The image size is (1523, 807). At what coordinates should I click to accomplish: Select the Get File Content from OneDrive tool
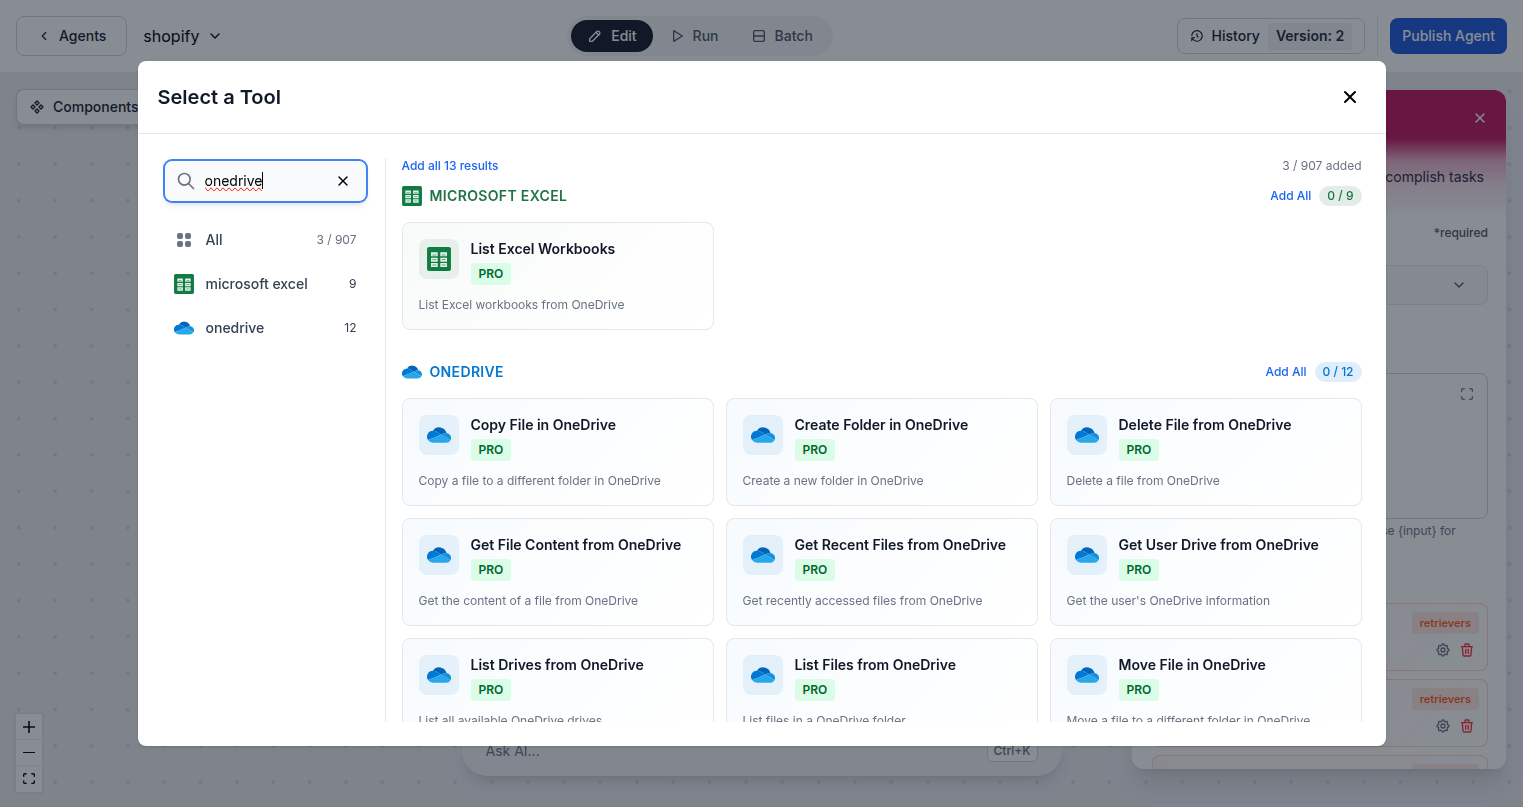(x=557, y=571)
